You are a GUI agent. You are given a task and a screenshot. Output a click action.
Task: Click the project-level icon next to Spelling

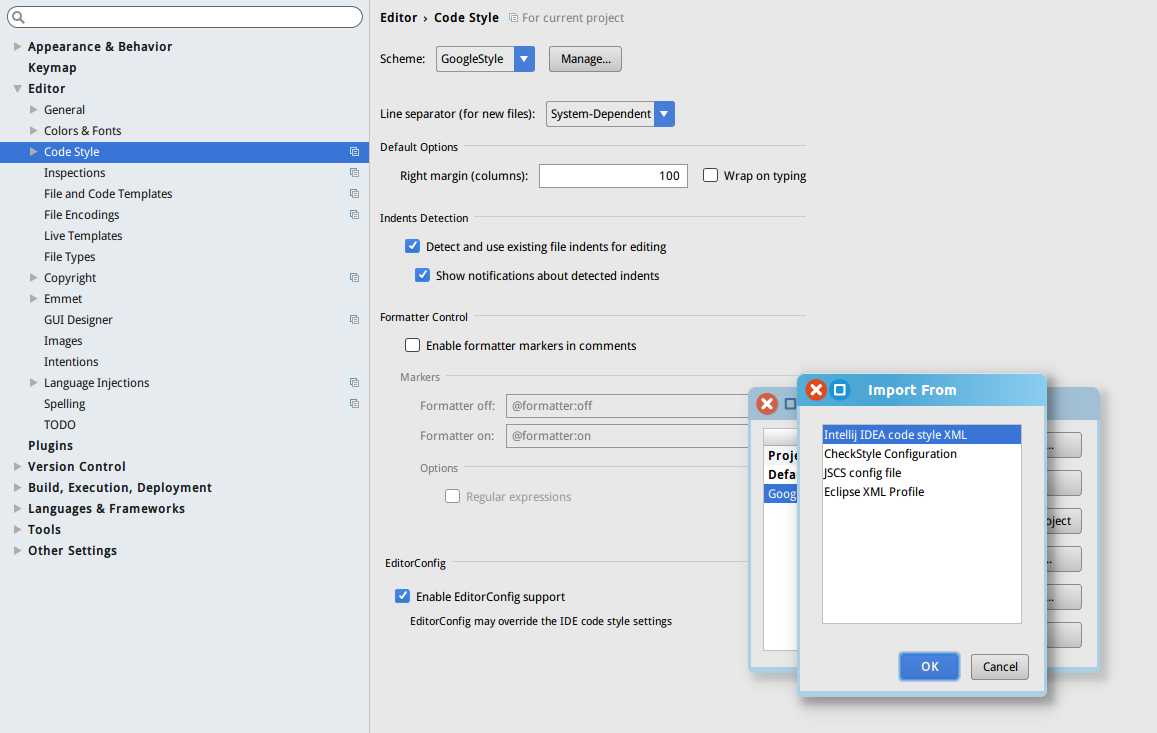354,404
